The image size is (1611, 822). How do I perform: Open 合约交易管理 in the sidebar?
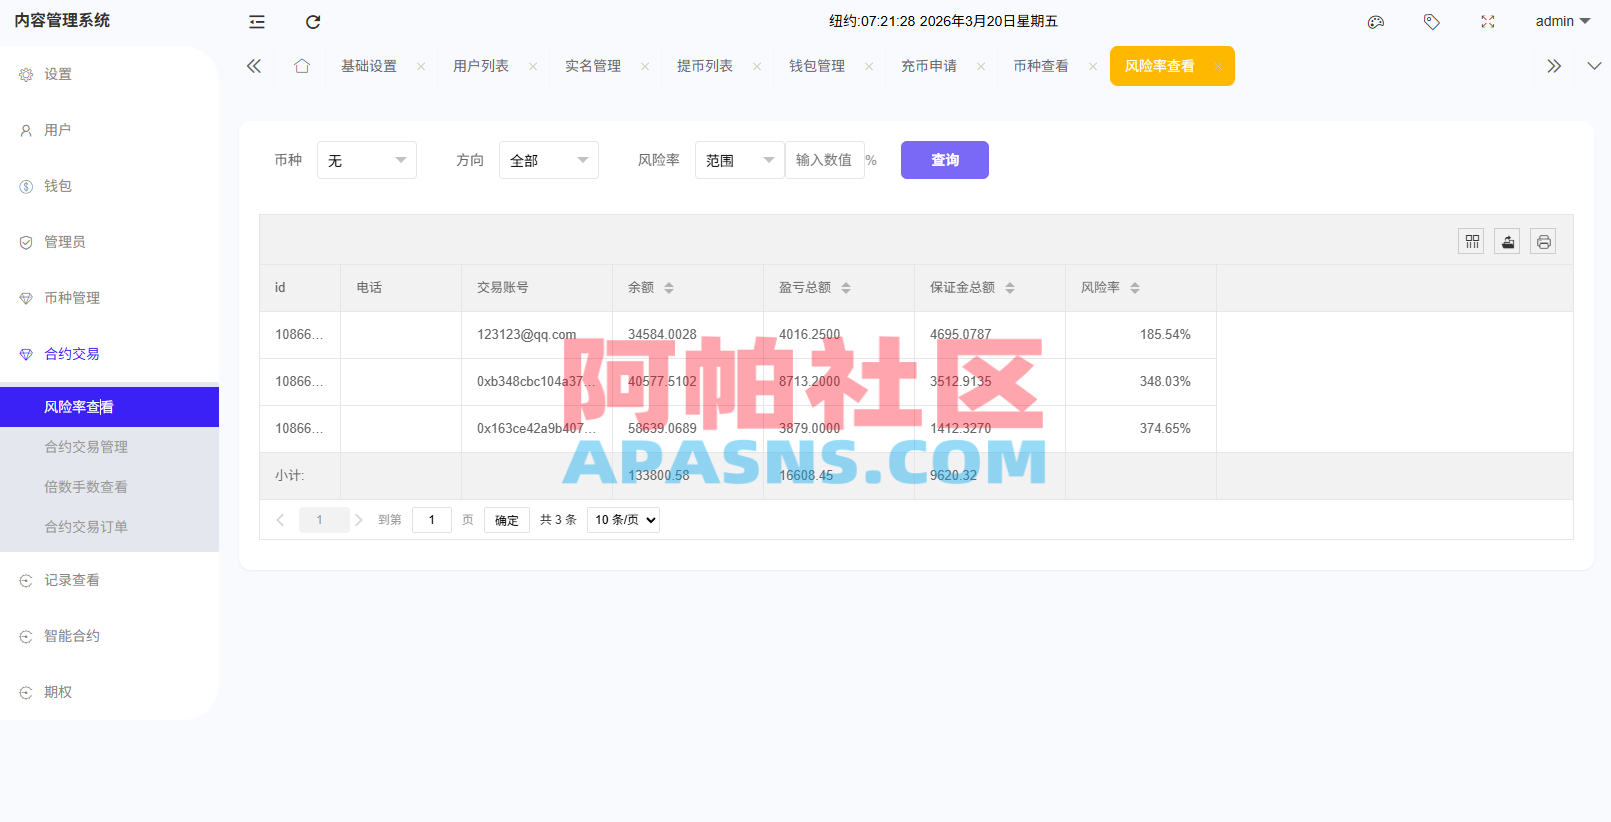[110, 447]
